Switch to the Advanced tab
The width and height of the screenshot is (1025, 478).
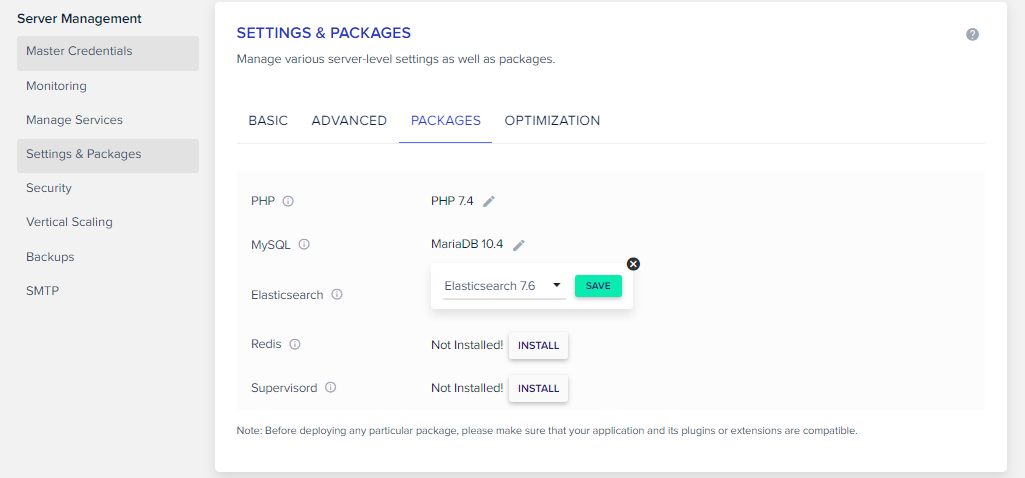click(x=349, y=121)
